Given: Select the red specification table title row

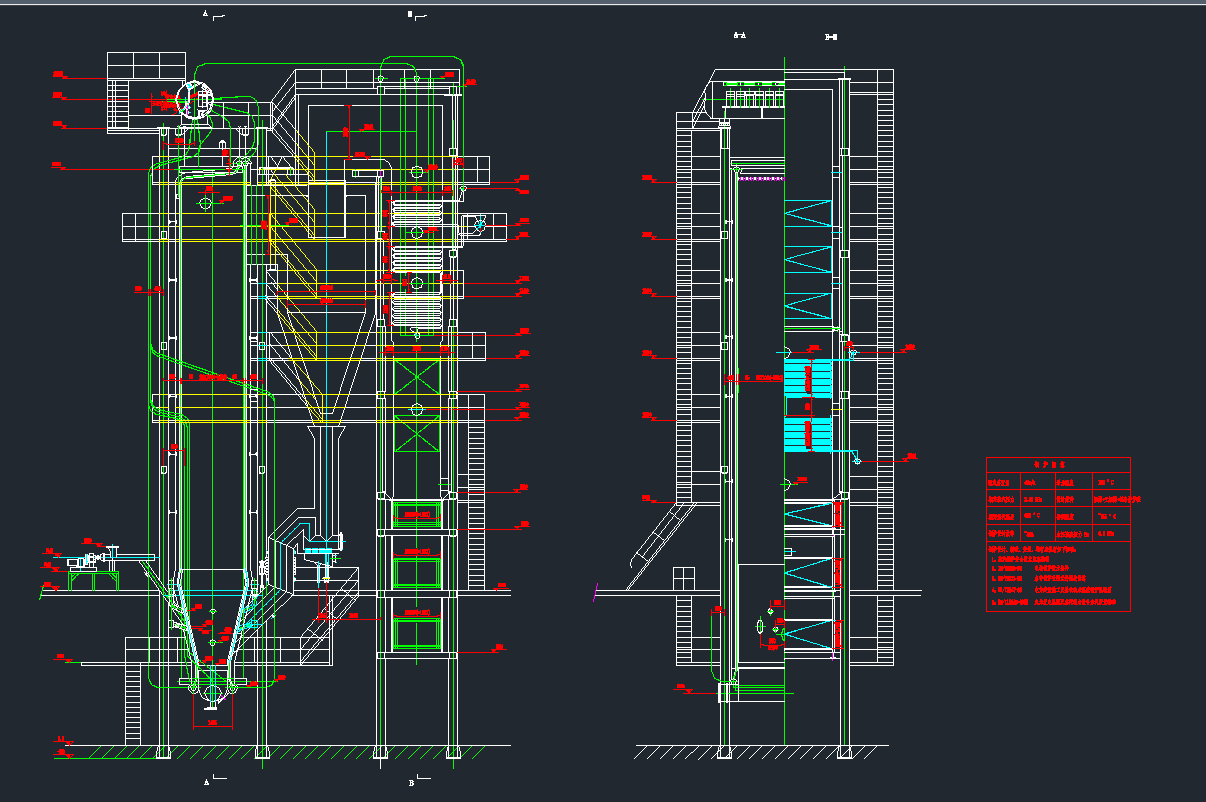Looking at the screenshot, I should coord(1058,465).
